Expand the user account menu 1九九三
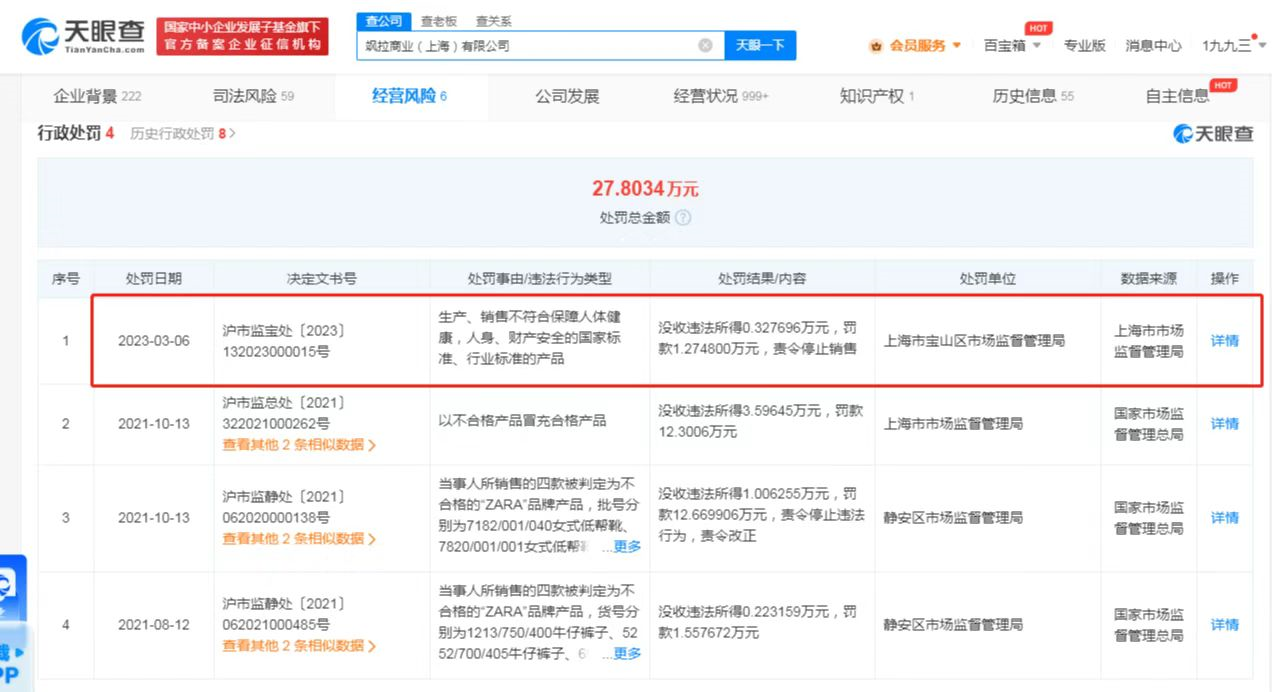The width and height of the screenshot is (1272, 692). 1232,46
